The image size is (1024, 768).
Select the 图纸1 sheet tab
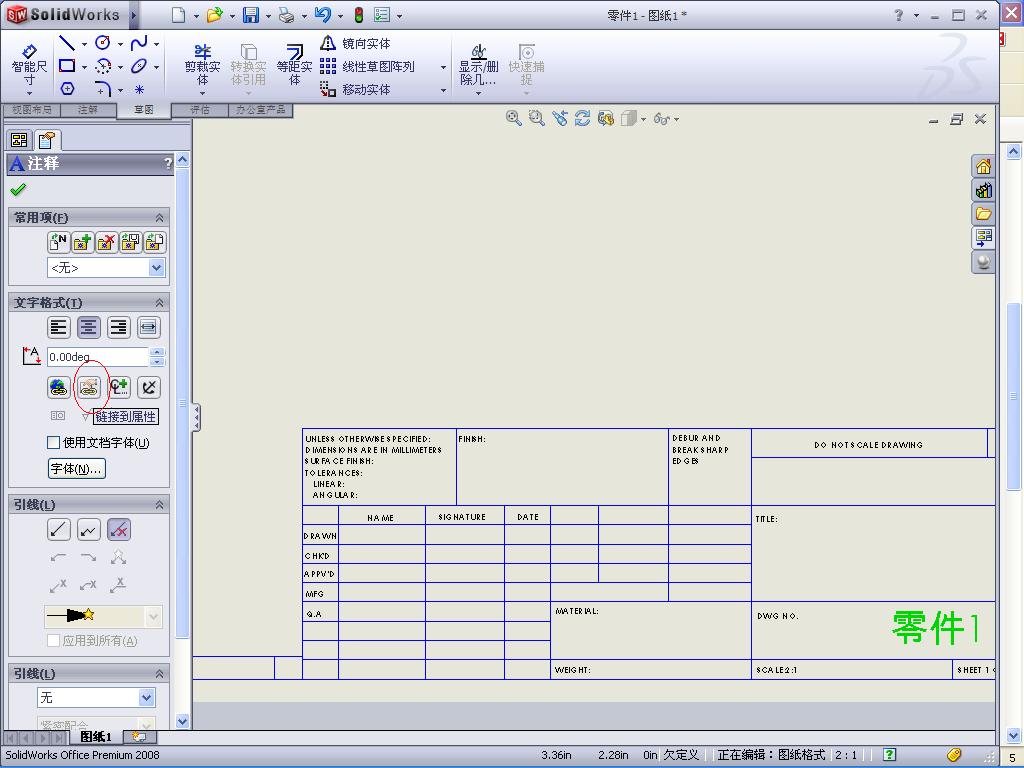pyautogui.click(x=96, y=737)
